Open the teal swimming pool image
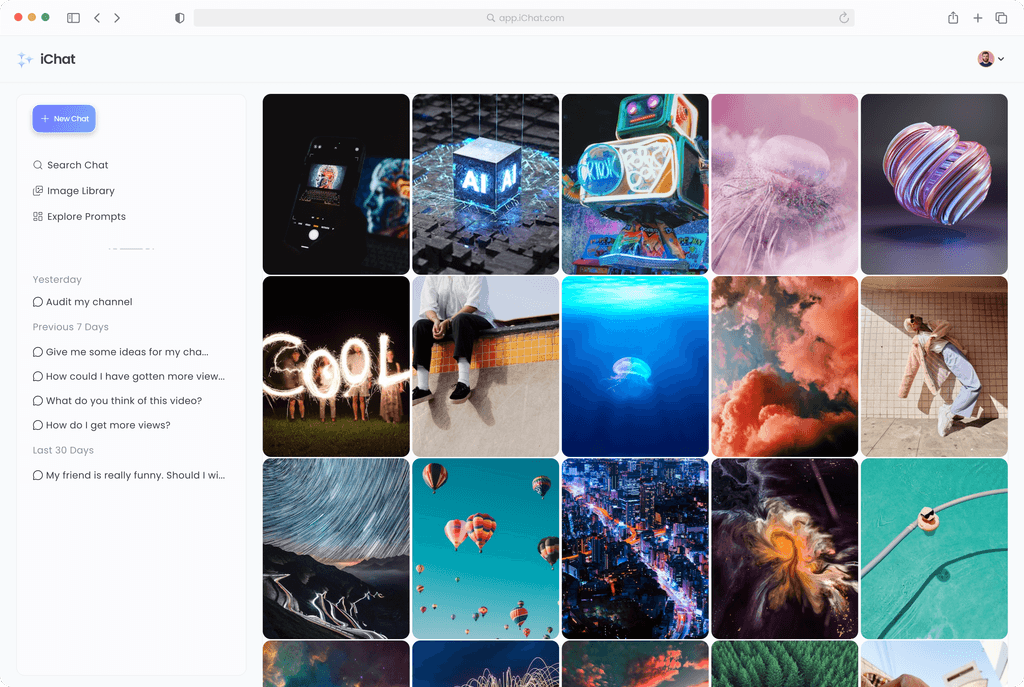1024x687 pixels. coord(935,549)
